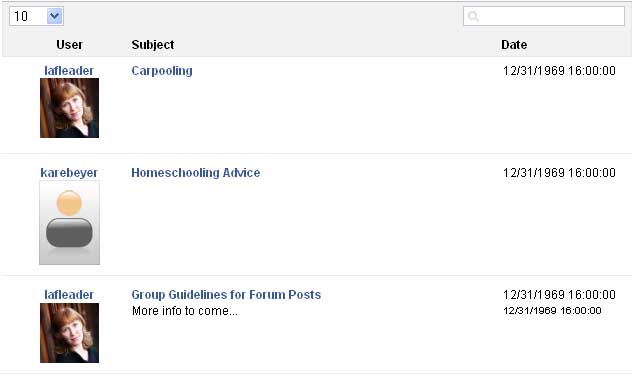Click the search box at top right
The width and height of the screenshot is (635, 378).
pyautogui.click(x=543, y=16)
